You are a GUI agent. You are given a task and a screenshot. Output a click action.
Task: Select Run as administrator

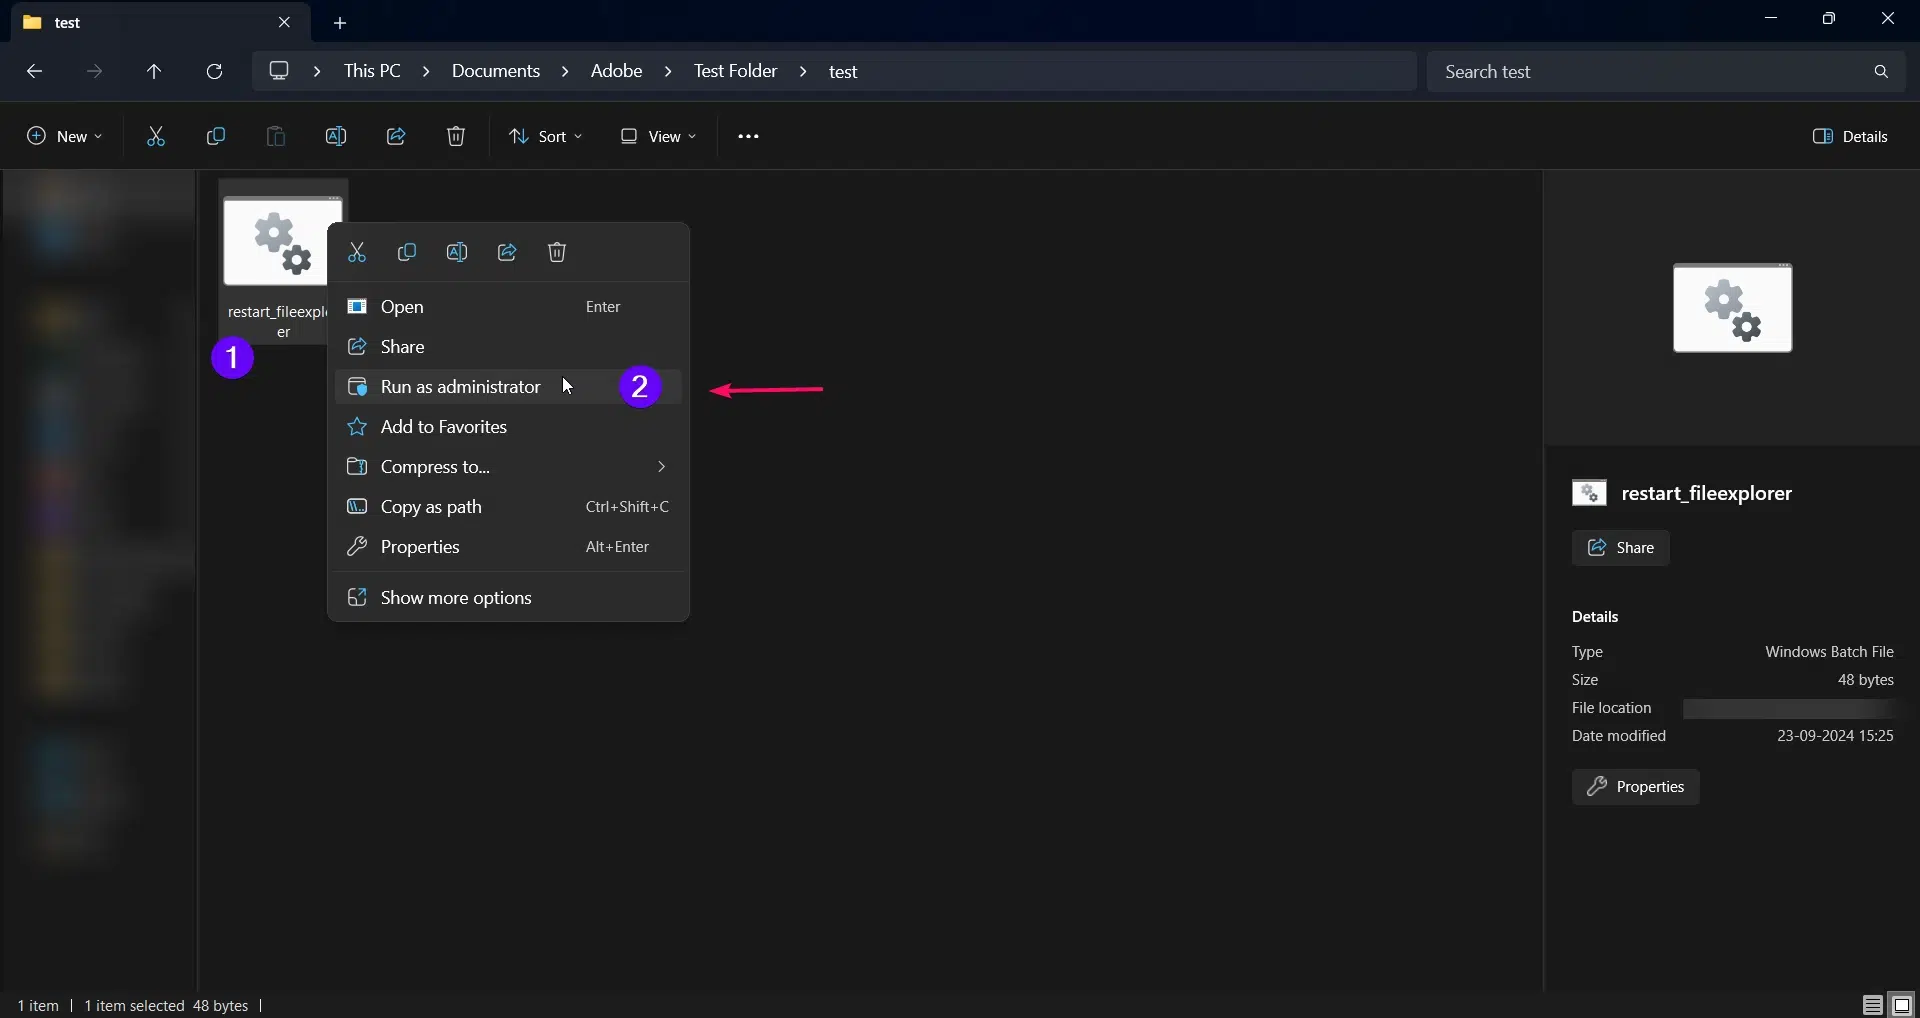[508, 387]
